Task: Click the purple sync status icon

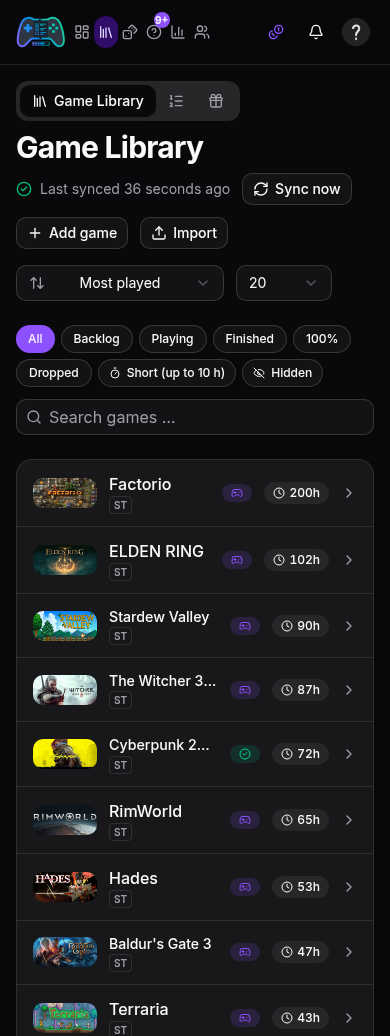Action: (276, 32)
